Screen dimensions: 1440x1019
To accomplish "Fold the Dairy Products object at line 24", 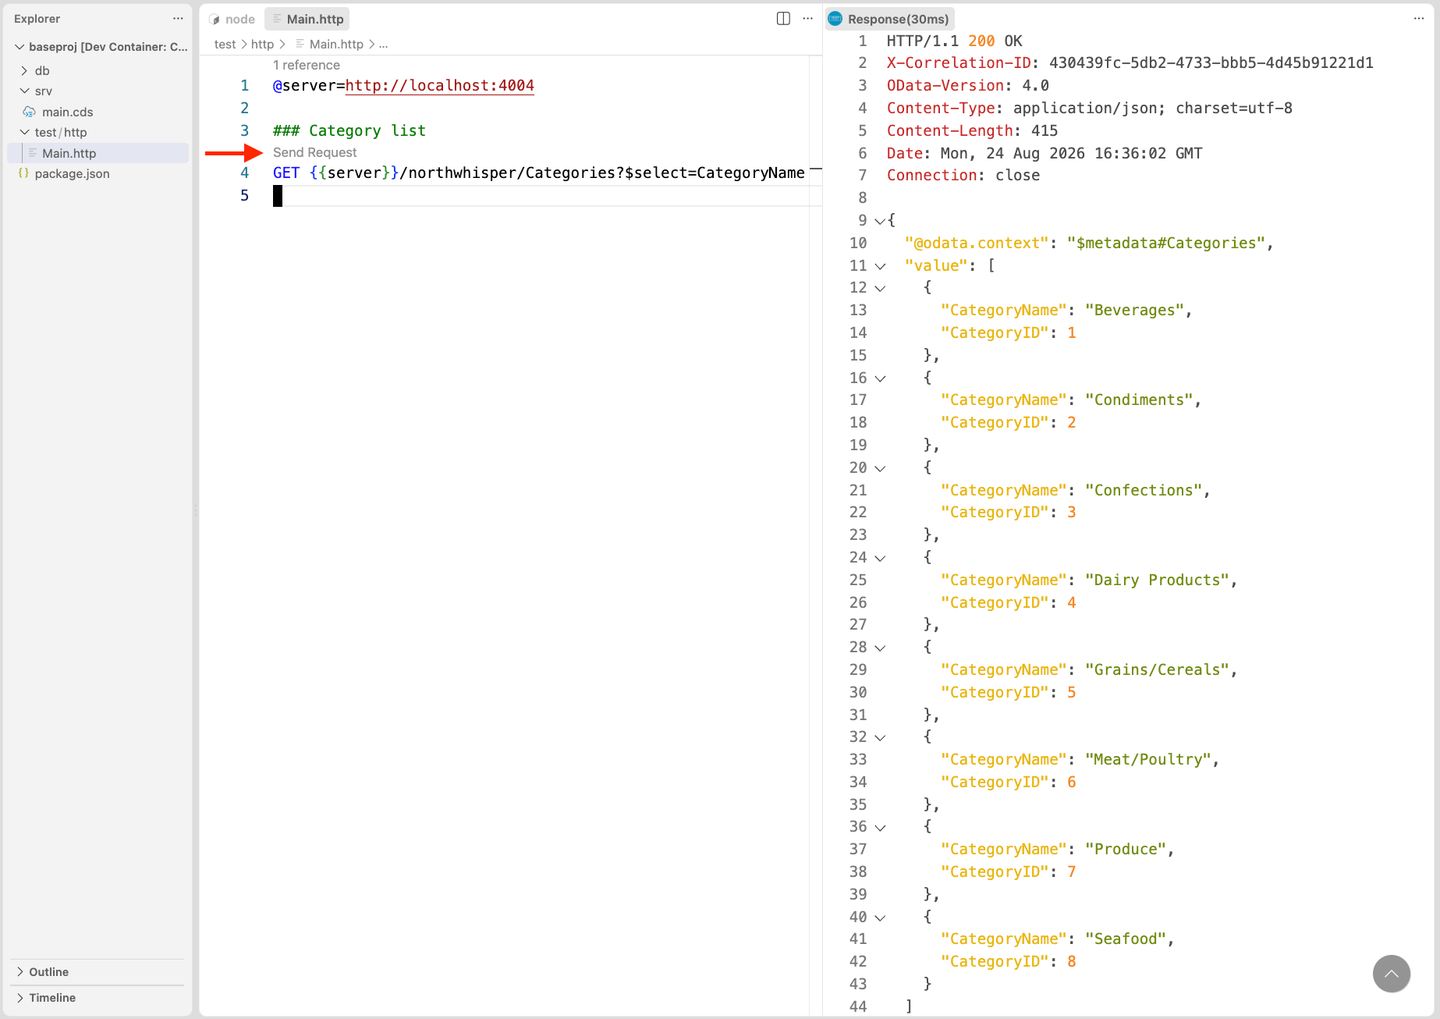I will [880, 558].
